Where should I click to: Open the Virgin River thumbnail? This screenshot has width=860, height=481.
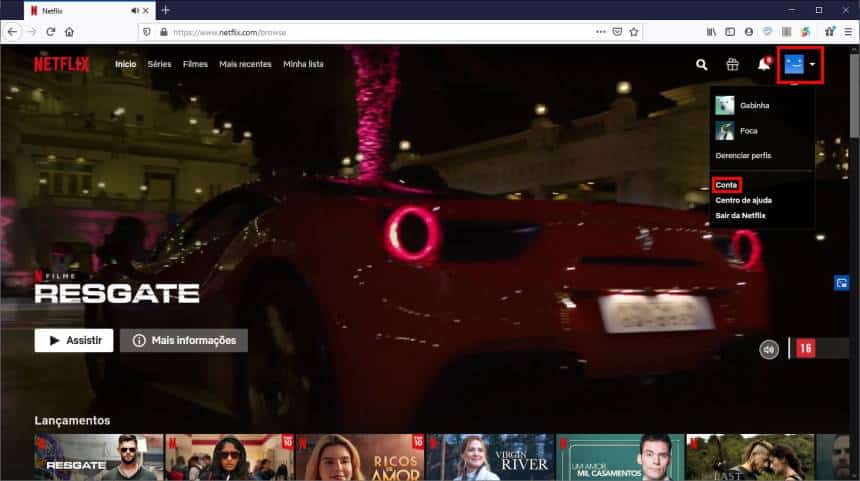(490, 457)
